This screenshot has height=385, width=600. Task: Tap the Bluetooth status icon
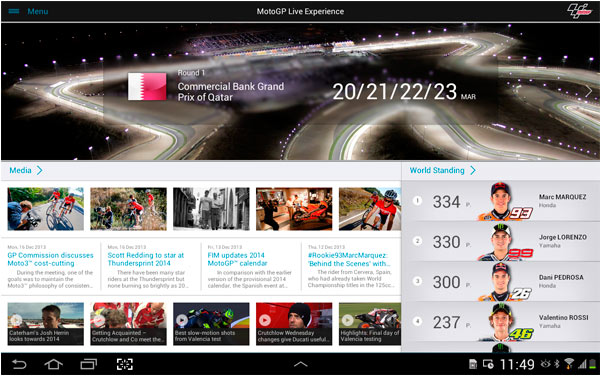point(557,364)
